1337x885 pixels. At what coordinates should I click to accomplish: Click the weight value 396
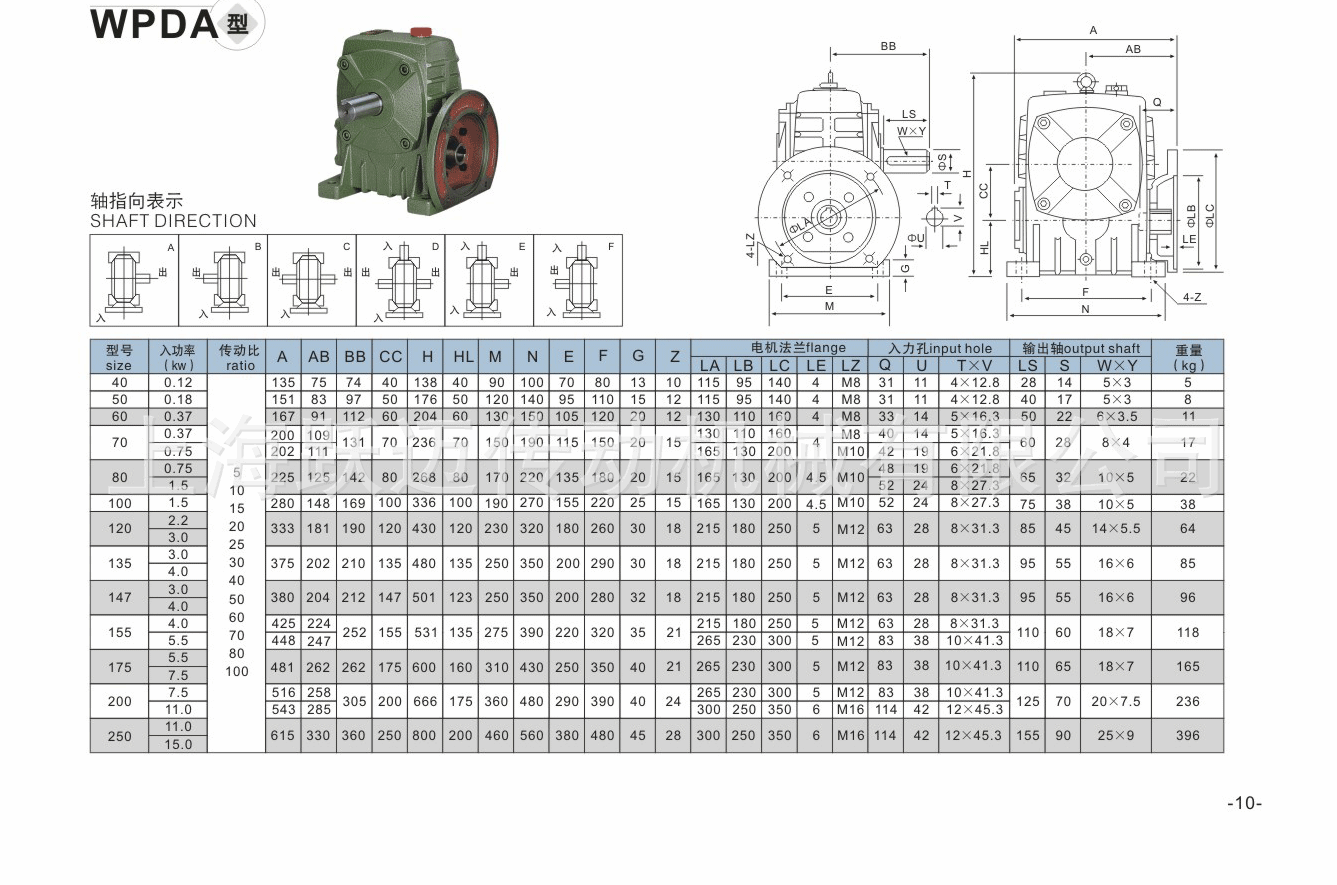tap(1188, 735)
